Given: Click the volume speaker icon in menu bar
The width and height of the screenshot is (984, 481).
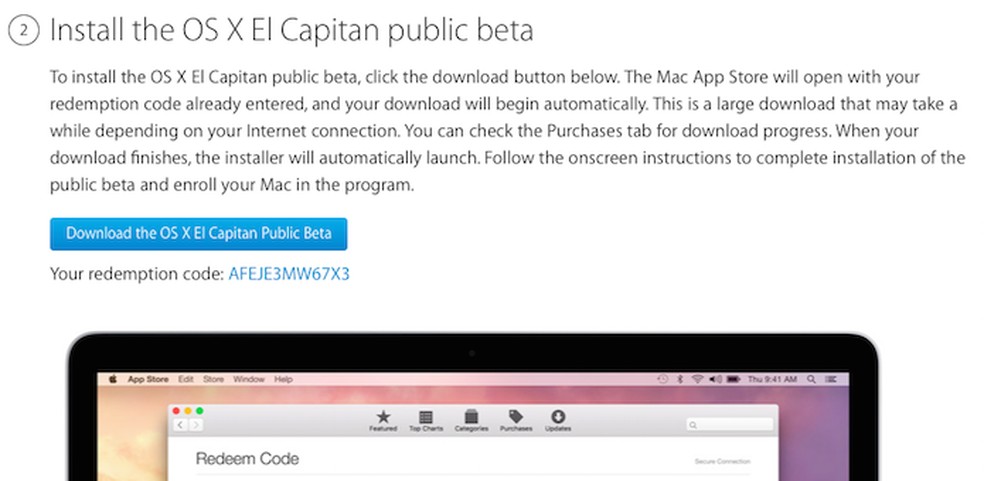Looking at the screenshot, I should (x=715, y=379).
